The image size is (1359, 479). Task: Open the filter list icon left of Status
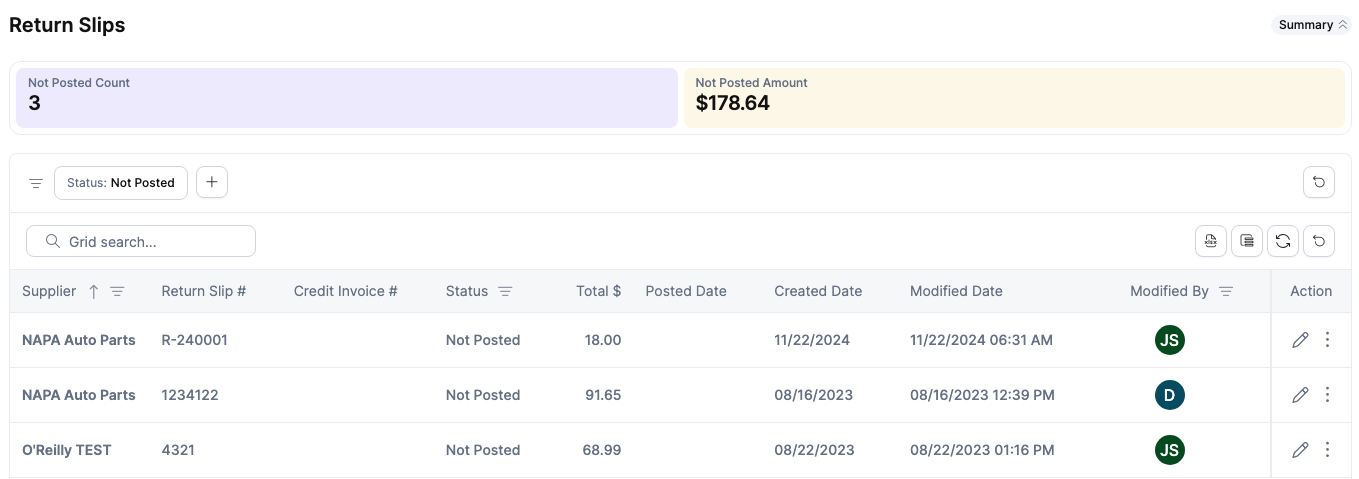[x=36, y=183]
